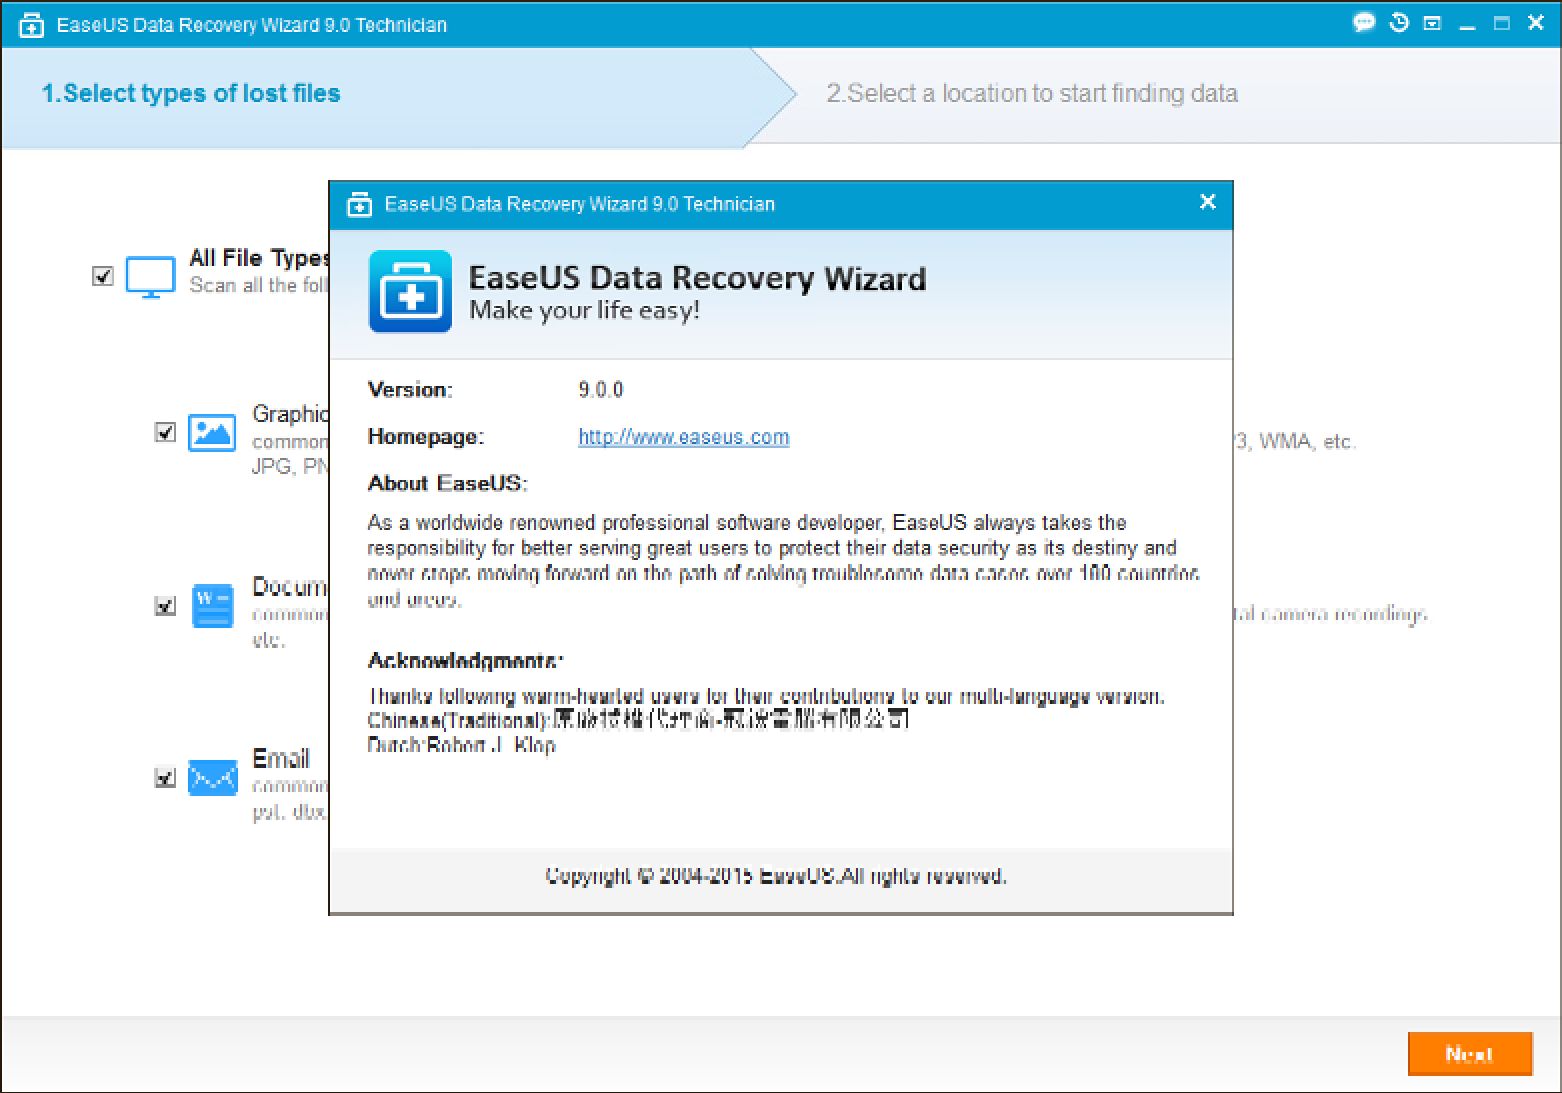
Task: Click the clock history icon in title bar
Action: 1399,22
